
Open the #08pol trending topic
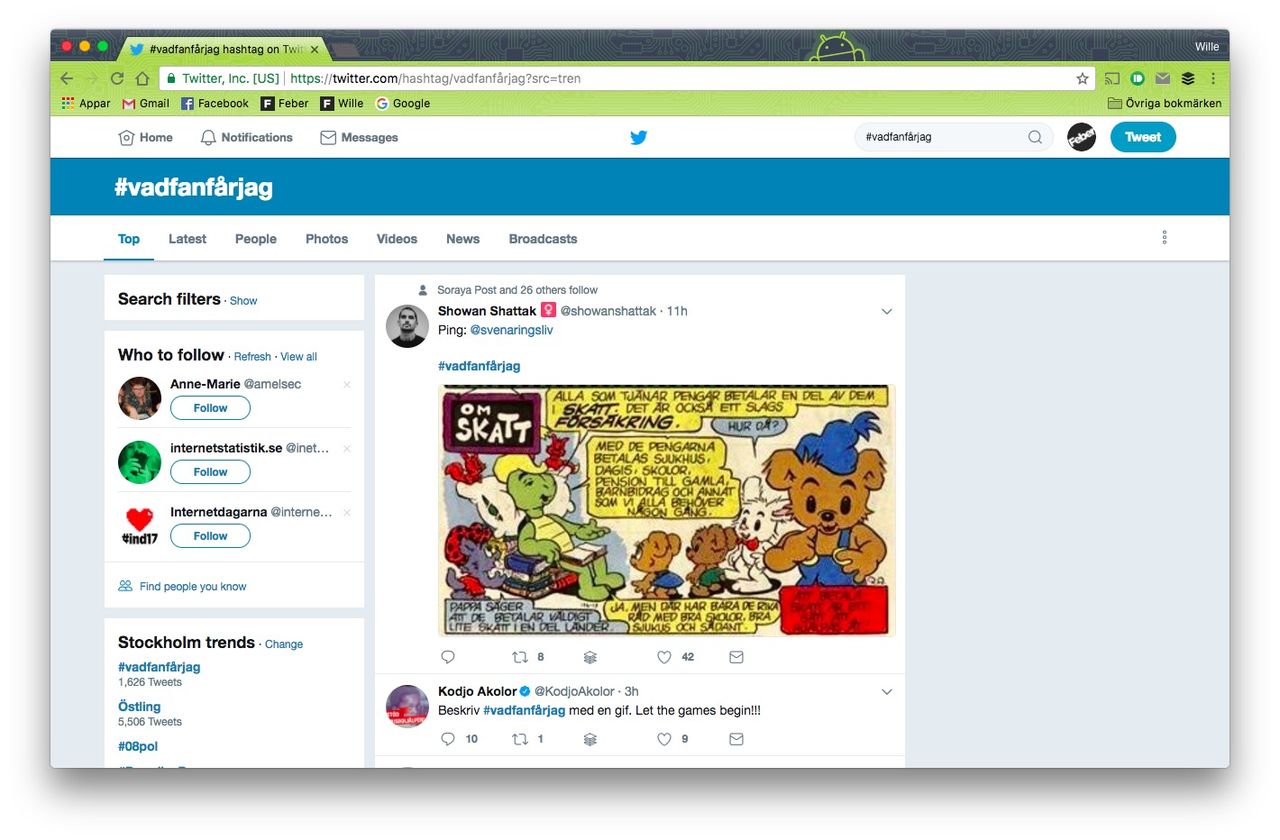pos(136,746)
